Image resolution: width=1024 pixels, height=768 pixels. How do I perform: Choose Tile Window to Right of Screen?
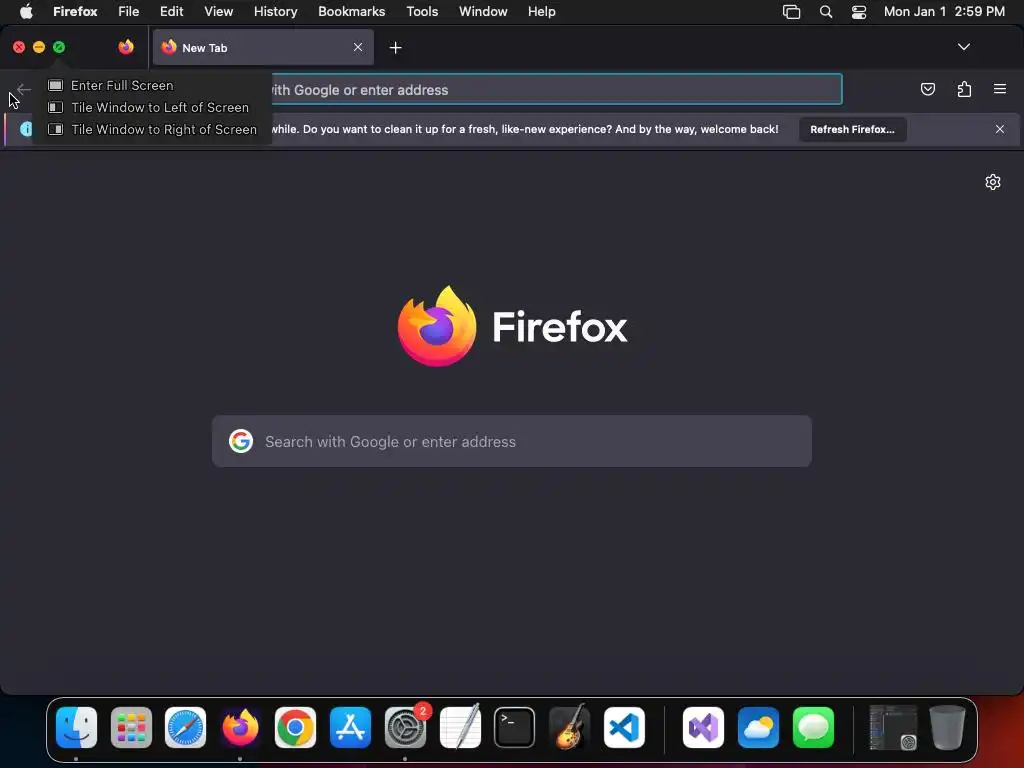(x=152, y=130)
